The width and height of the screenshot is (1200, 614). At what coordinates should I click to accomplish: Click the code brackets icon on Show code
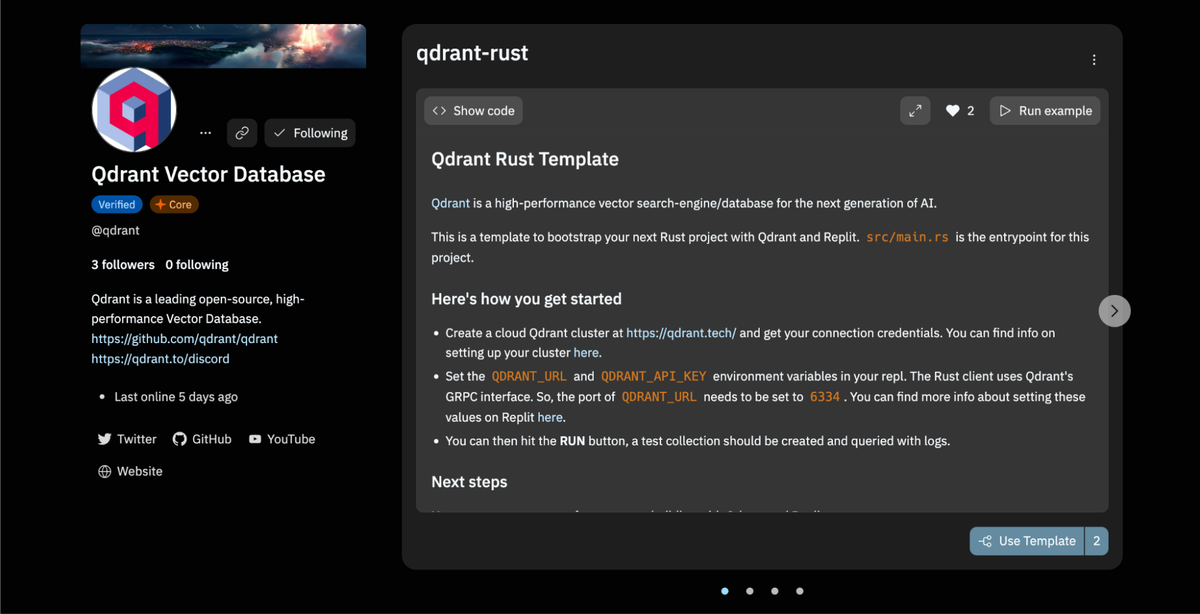(x=439, y=110)
